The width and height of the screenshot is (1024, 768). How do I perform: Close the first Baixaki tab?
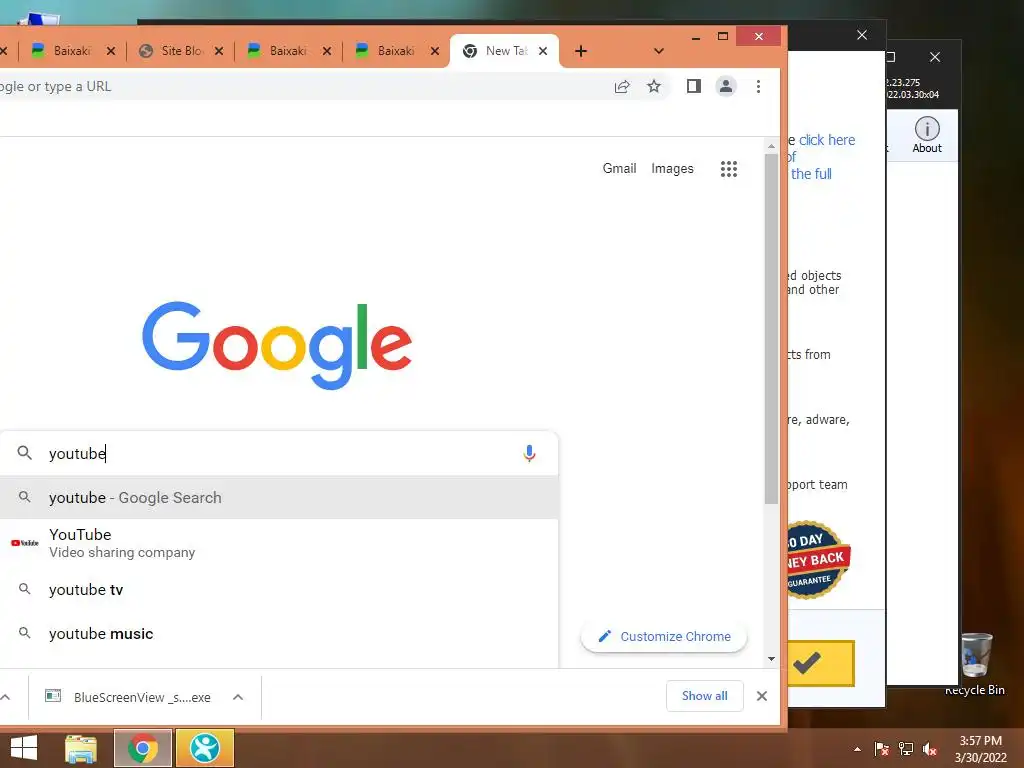[111, 51]
